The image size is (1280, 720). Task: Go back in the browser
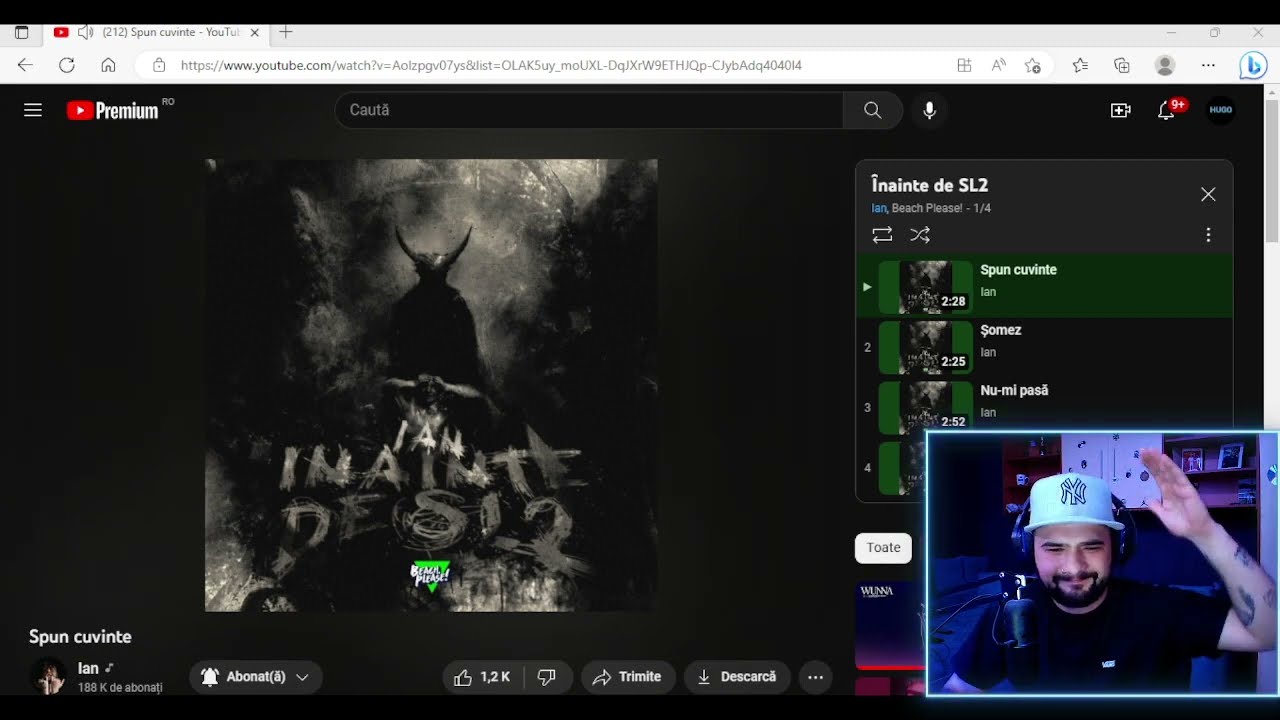(x=25, y=65)
